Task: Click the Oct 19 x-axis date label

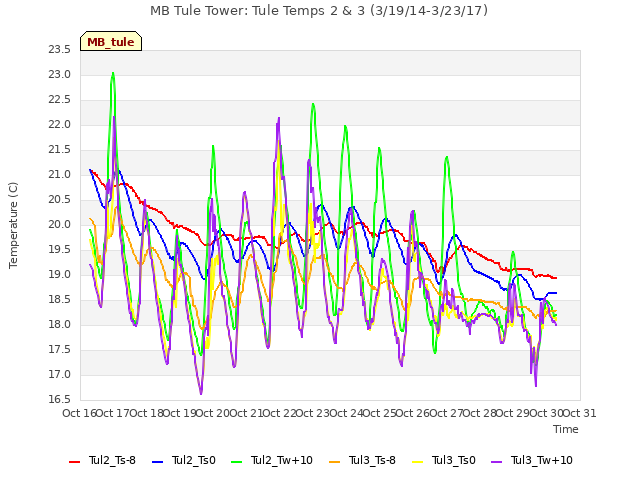Action: [180, 413]
